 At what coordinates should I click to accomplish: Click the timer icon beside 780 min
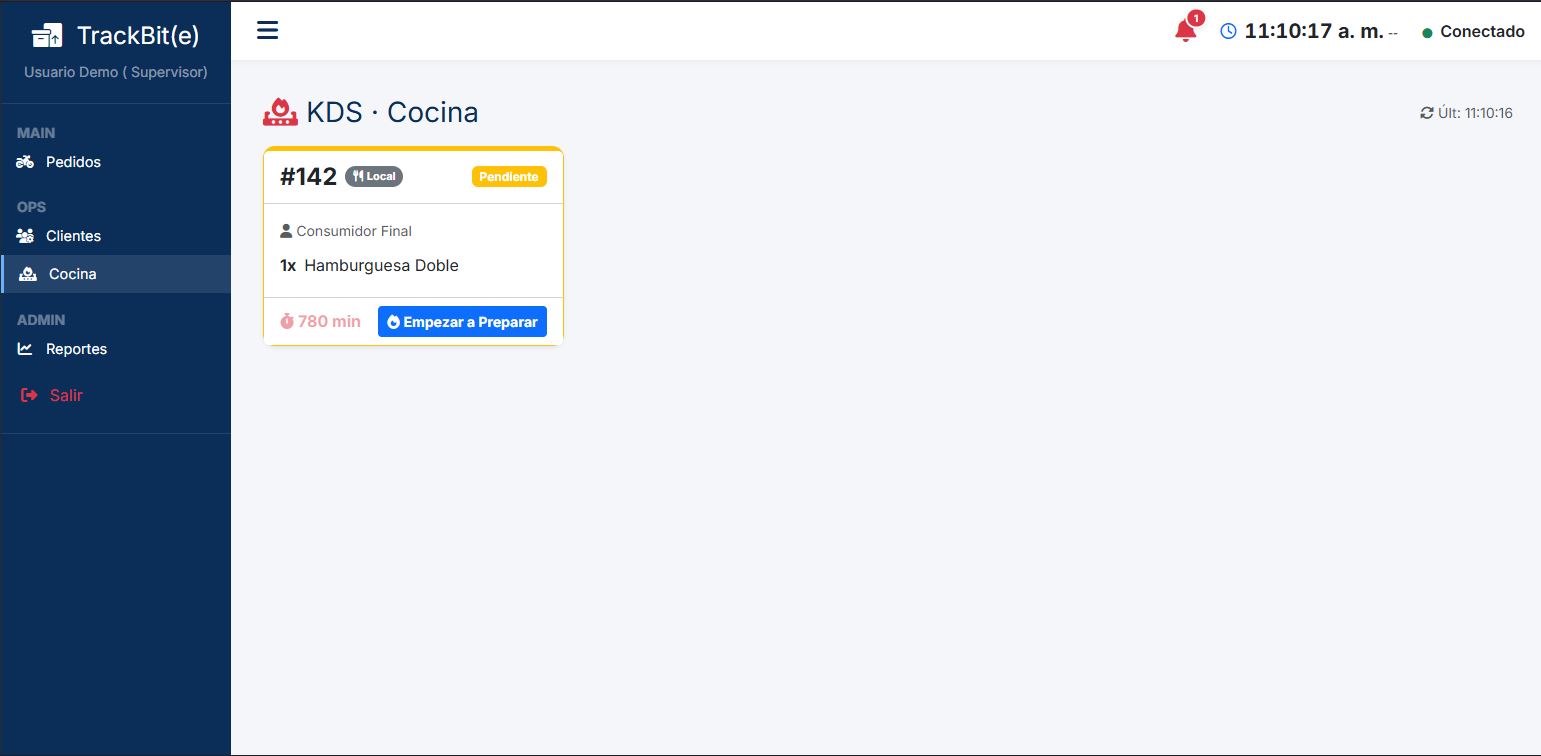287,321
